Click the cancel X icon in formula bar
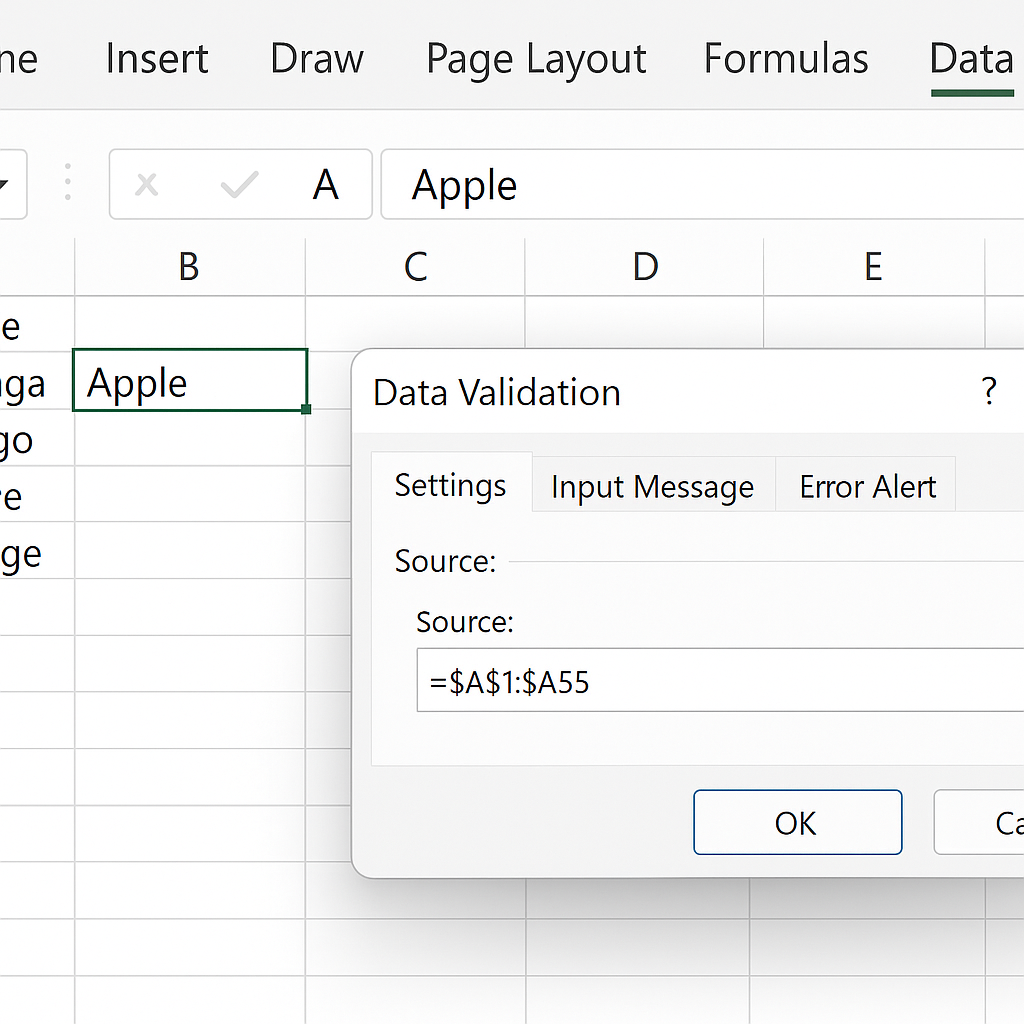This screenshot has width=1024, height=1024. tap(147, 185)
